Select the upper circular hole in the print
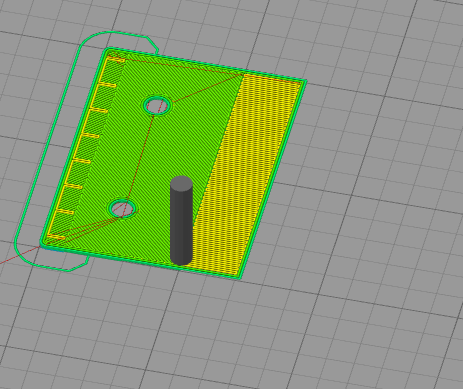The image size is (463, 389). (157, 105)
